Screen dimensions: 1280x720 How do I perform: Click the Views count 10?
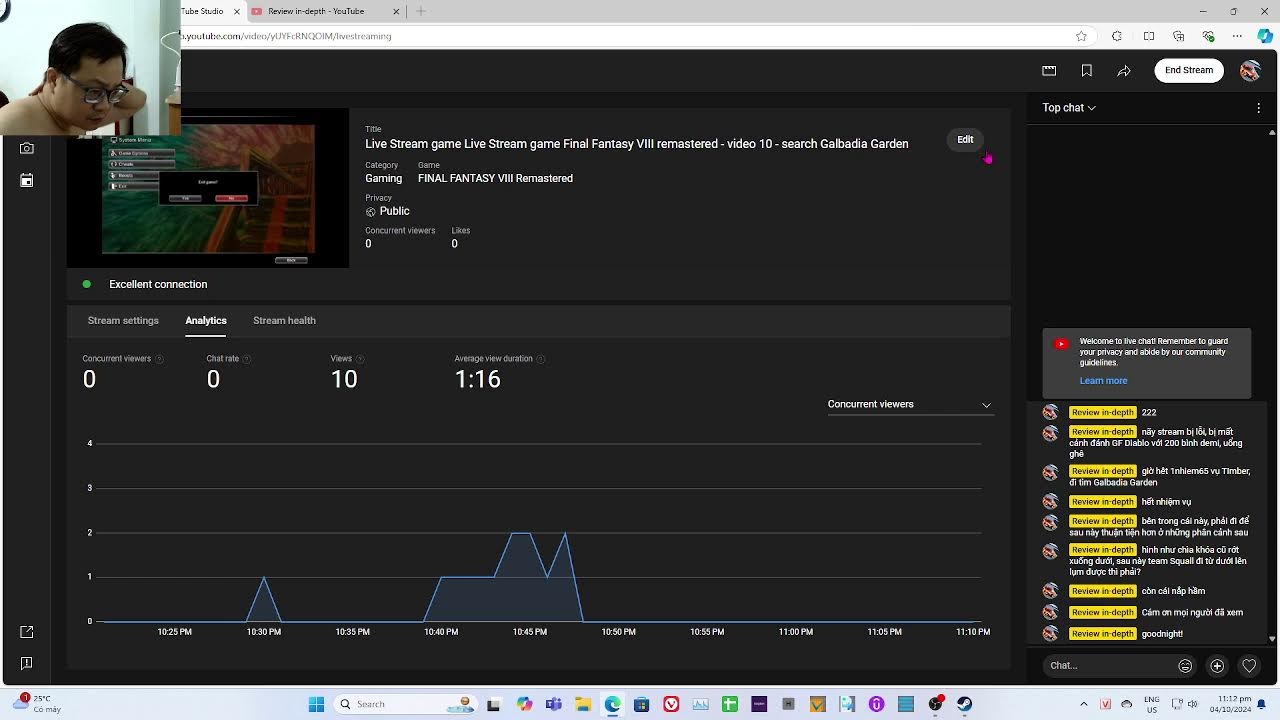(x=344, y=379)
